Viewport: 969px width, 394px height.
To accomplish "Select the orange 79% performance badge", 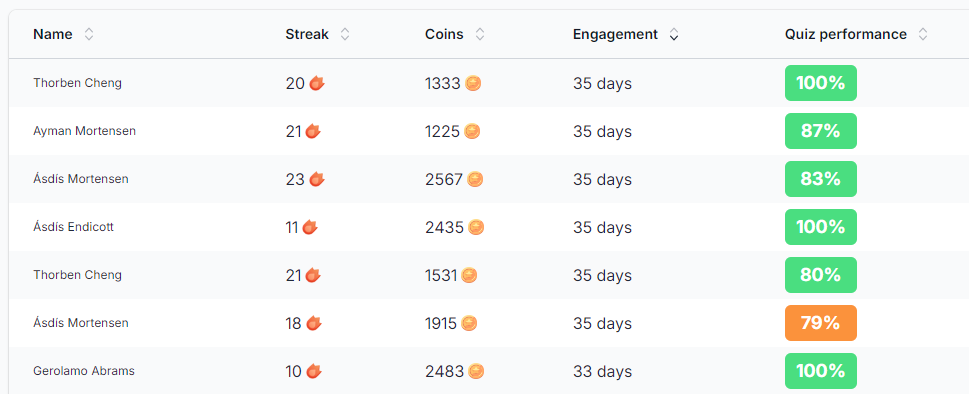I will click(821, 323).
